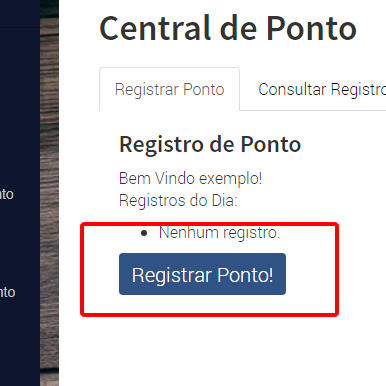This screenshot has height=386, width=386.
Task: Click the word 'Consultar' in the second tab
Action: point(292,89)
